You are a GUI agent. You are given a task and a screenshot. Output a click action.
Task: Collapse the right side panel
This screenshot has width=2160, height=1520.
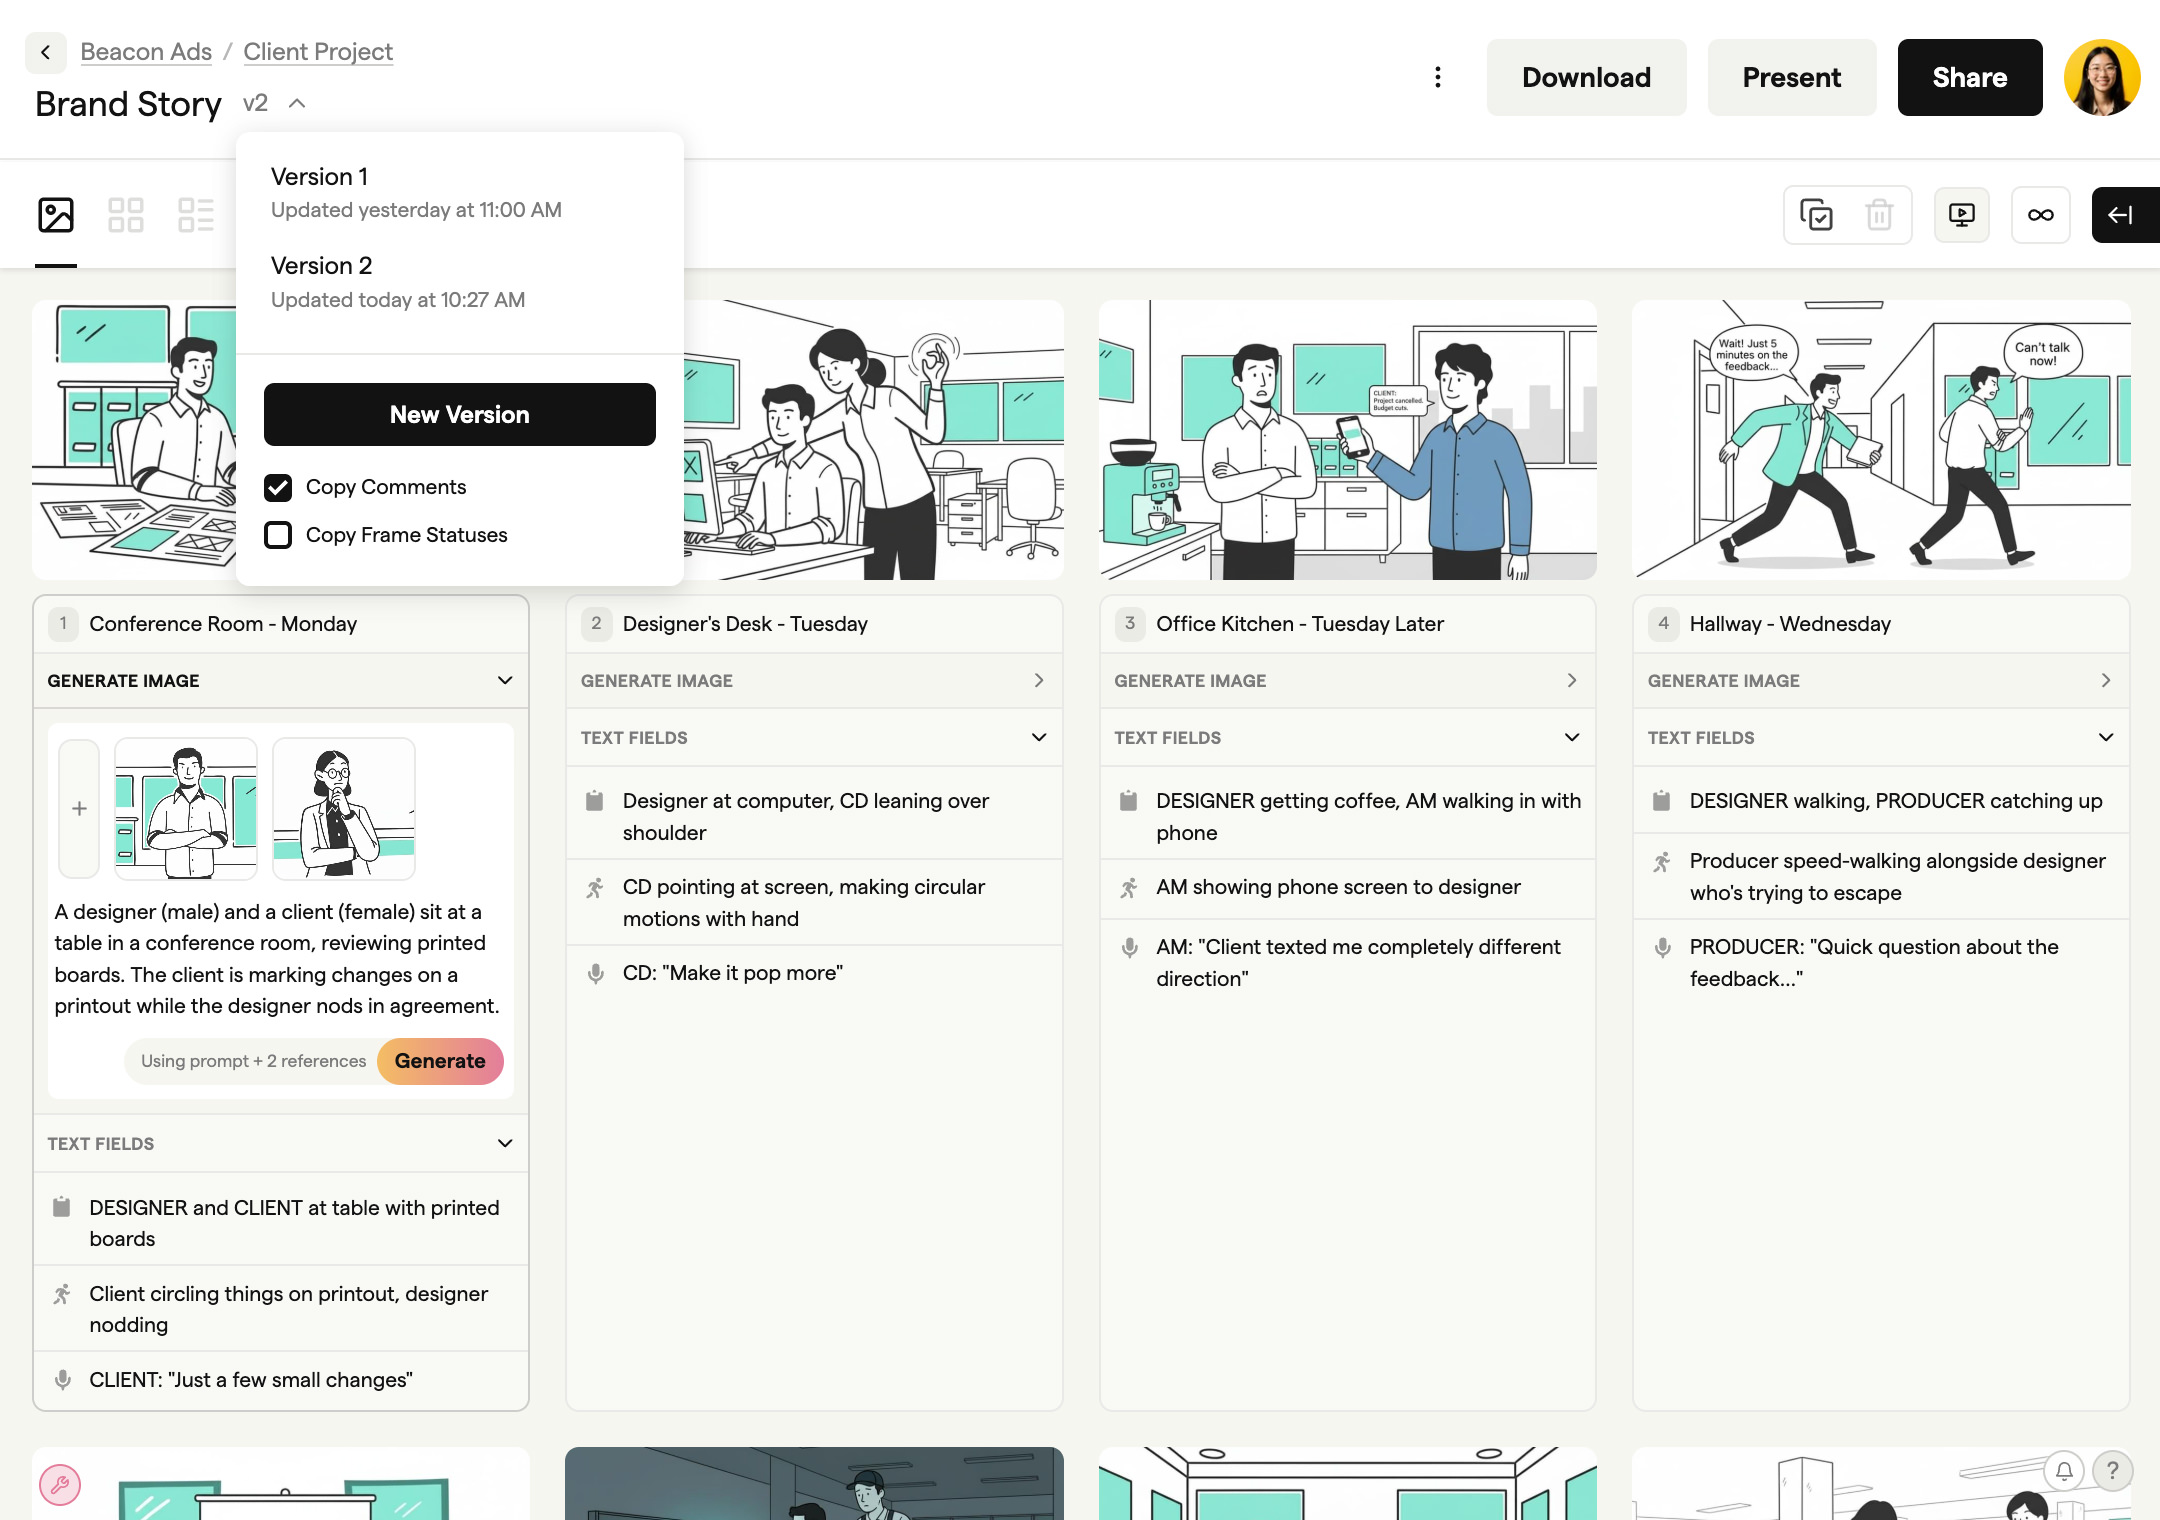[2124, 214]
